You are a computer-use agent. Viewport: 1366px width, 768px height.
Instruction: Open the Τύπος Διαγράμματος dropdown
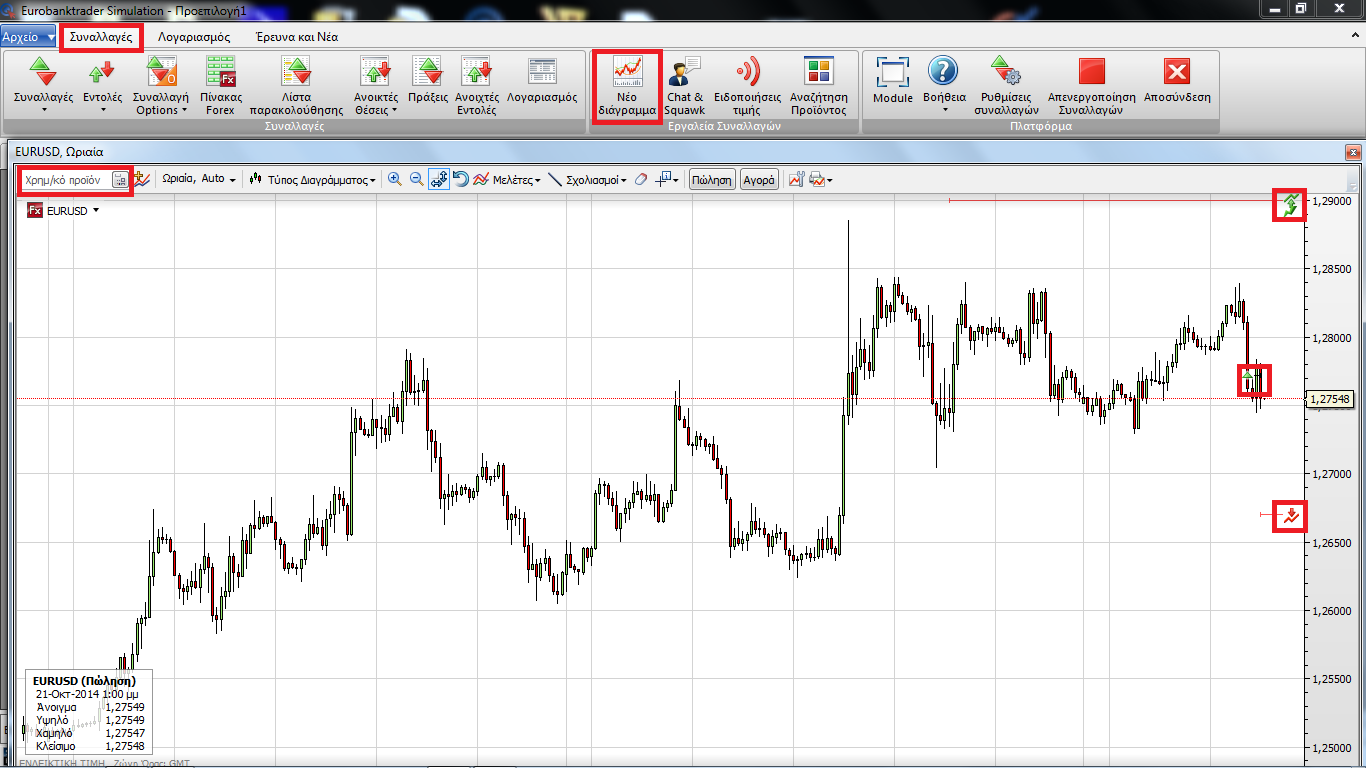314,180
